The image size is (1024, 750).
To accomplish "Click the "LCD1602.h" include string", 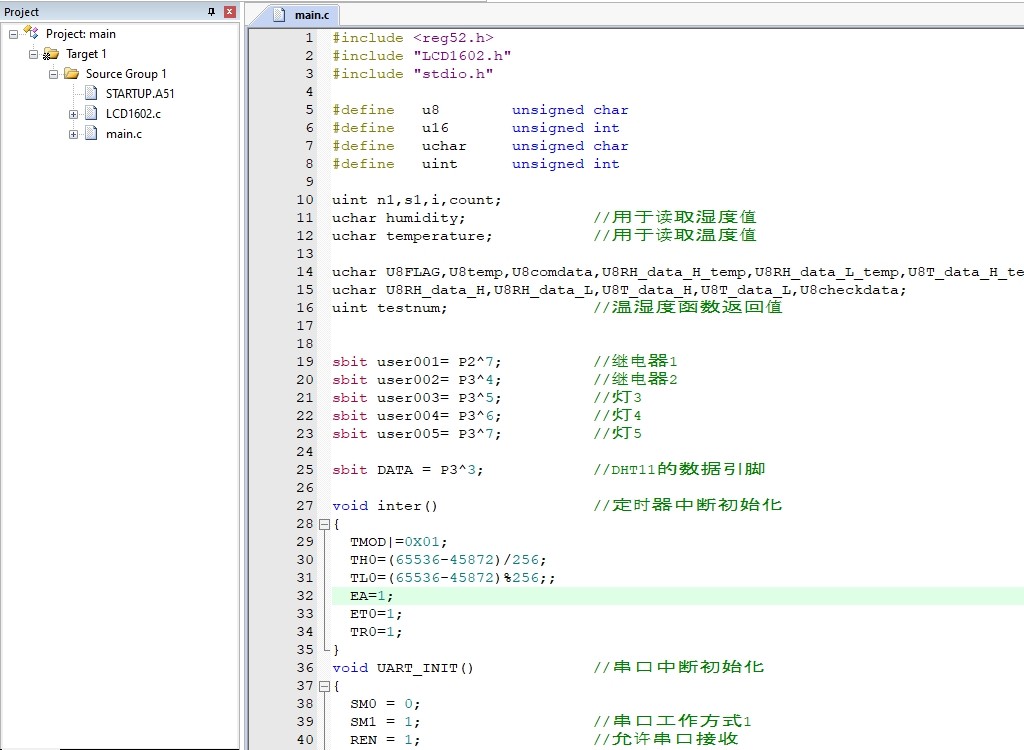I will point(462,56).
